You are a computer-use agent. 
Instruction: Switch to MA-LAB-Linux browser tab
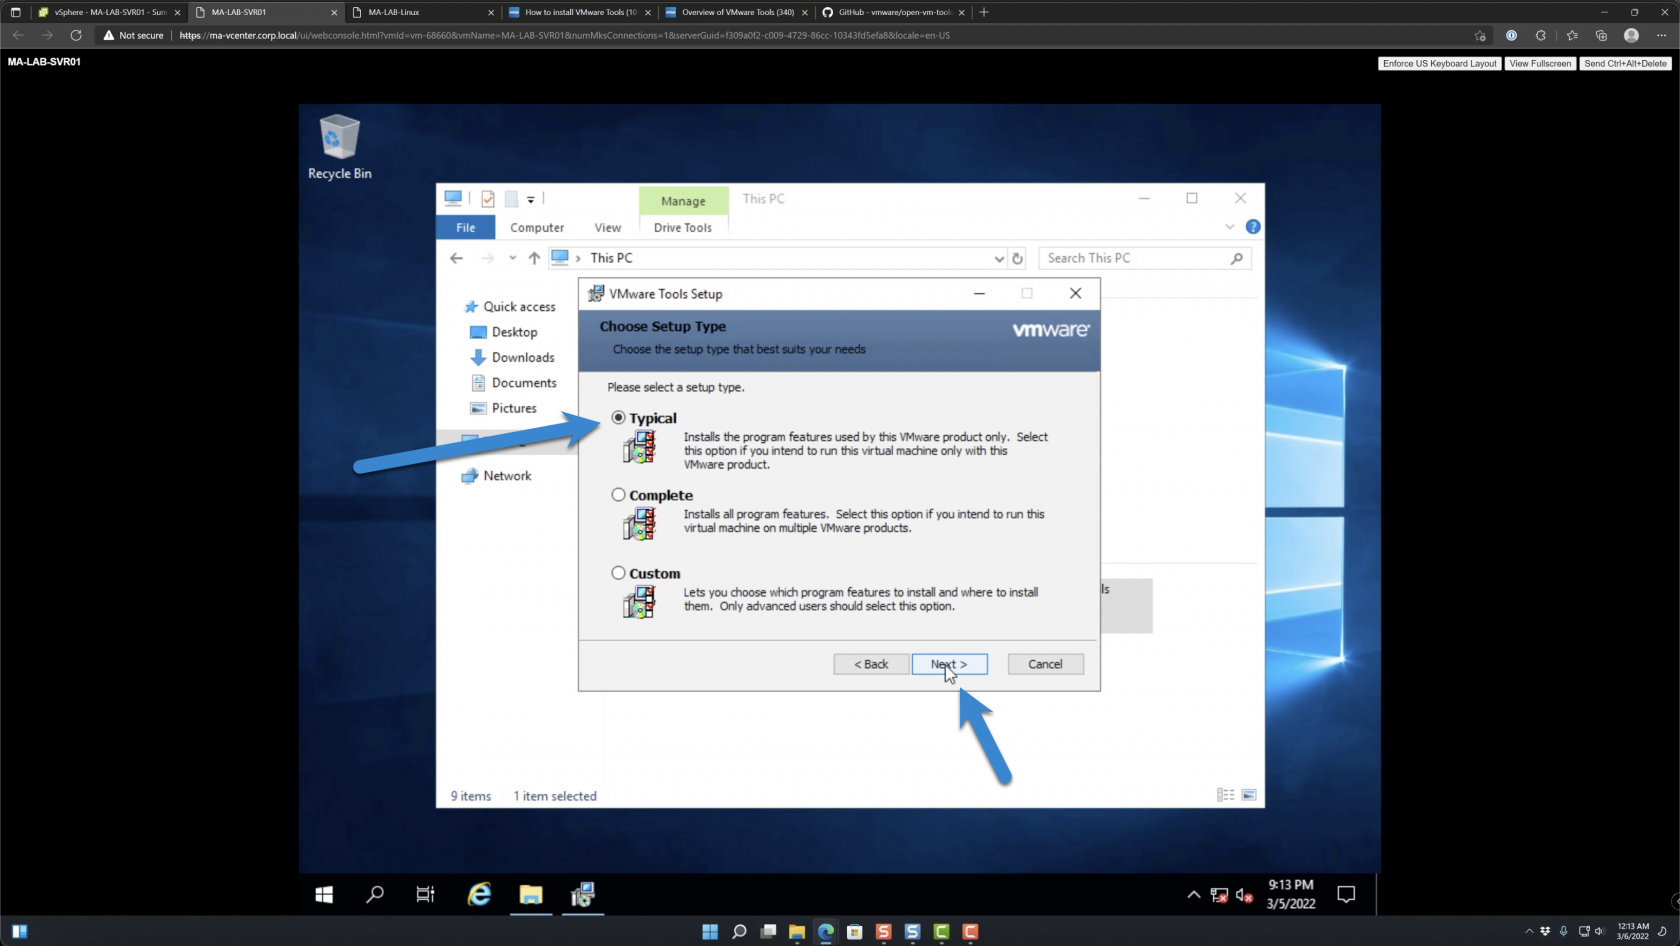click(422, 12)
